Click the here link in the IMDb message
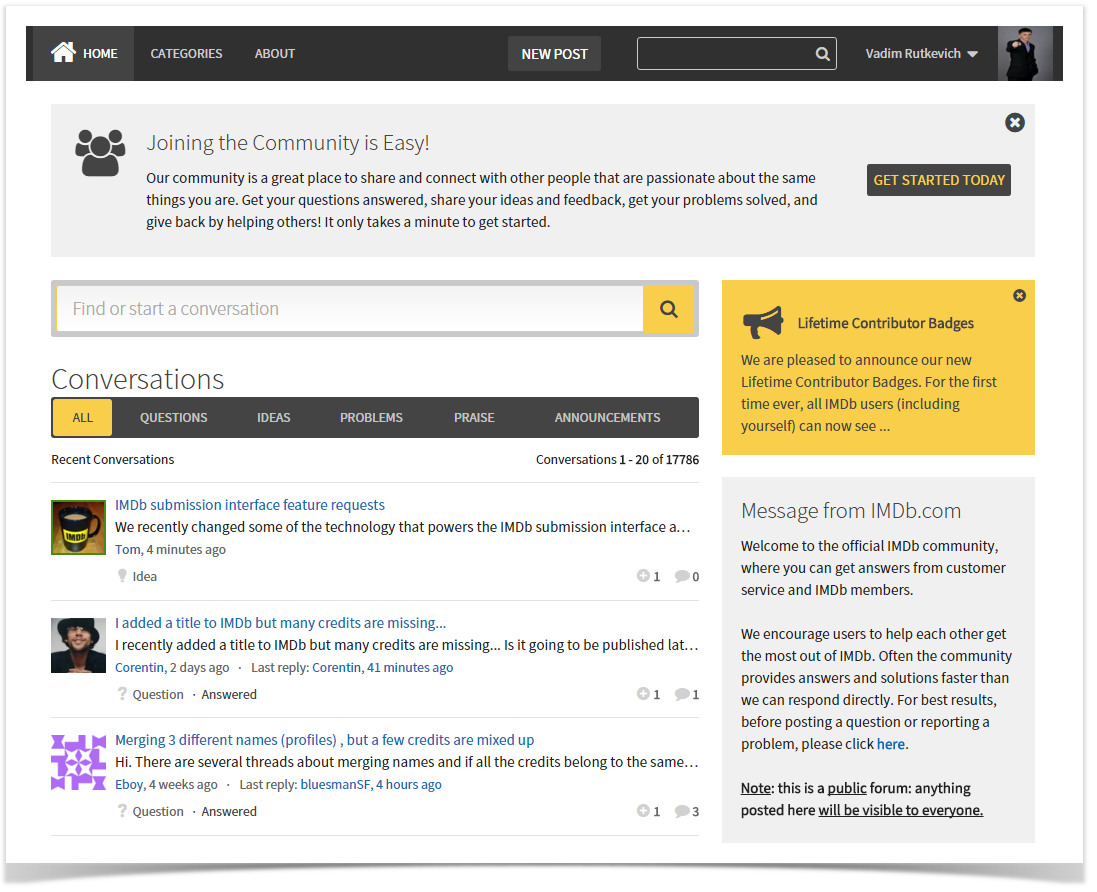Screen dimensions: 1097x892 pyautogui.click(x=891, y=744)
